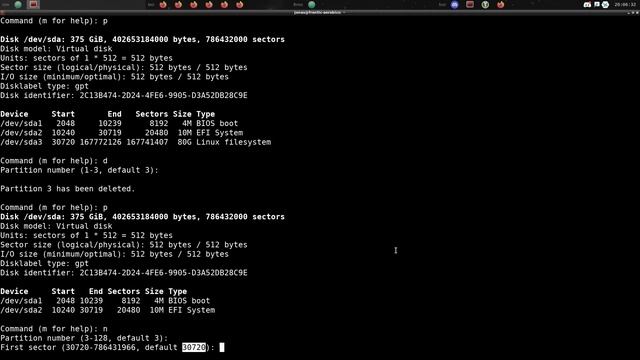
Task: Click the green circle icon at far left of taskbar
Action: tap(18, 4)
